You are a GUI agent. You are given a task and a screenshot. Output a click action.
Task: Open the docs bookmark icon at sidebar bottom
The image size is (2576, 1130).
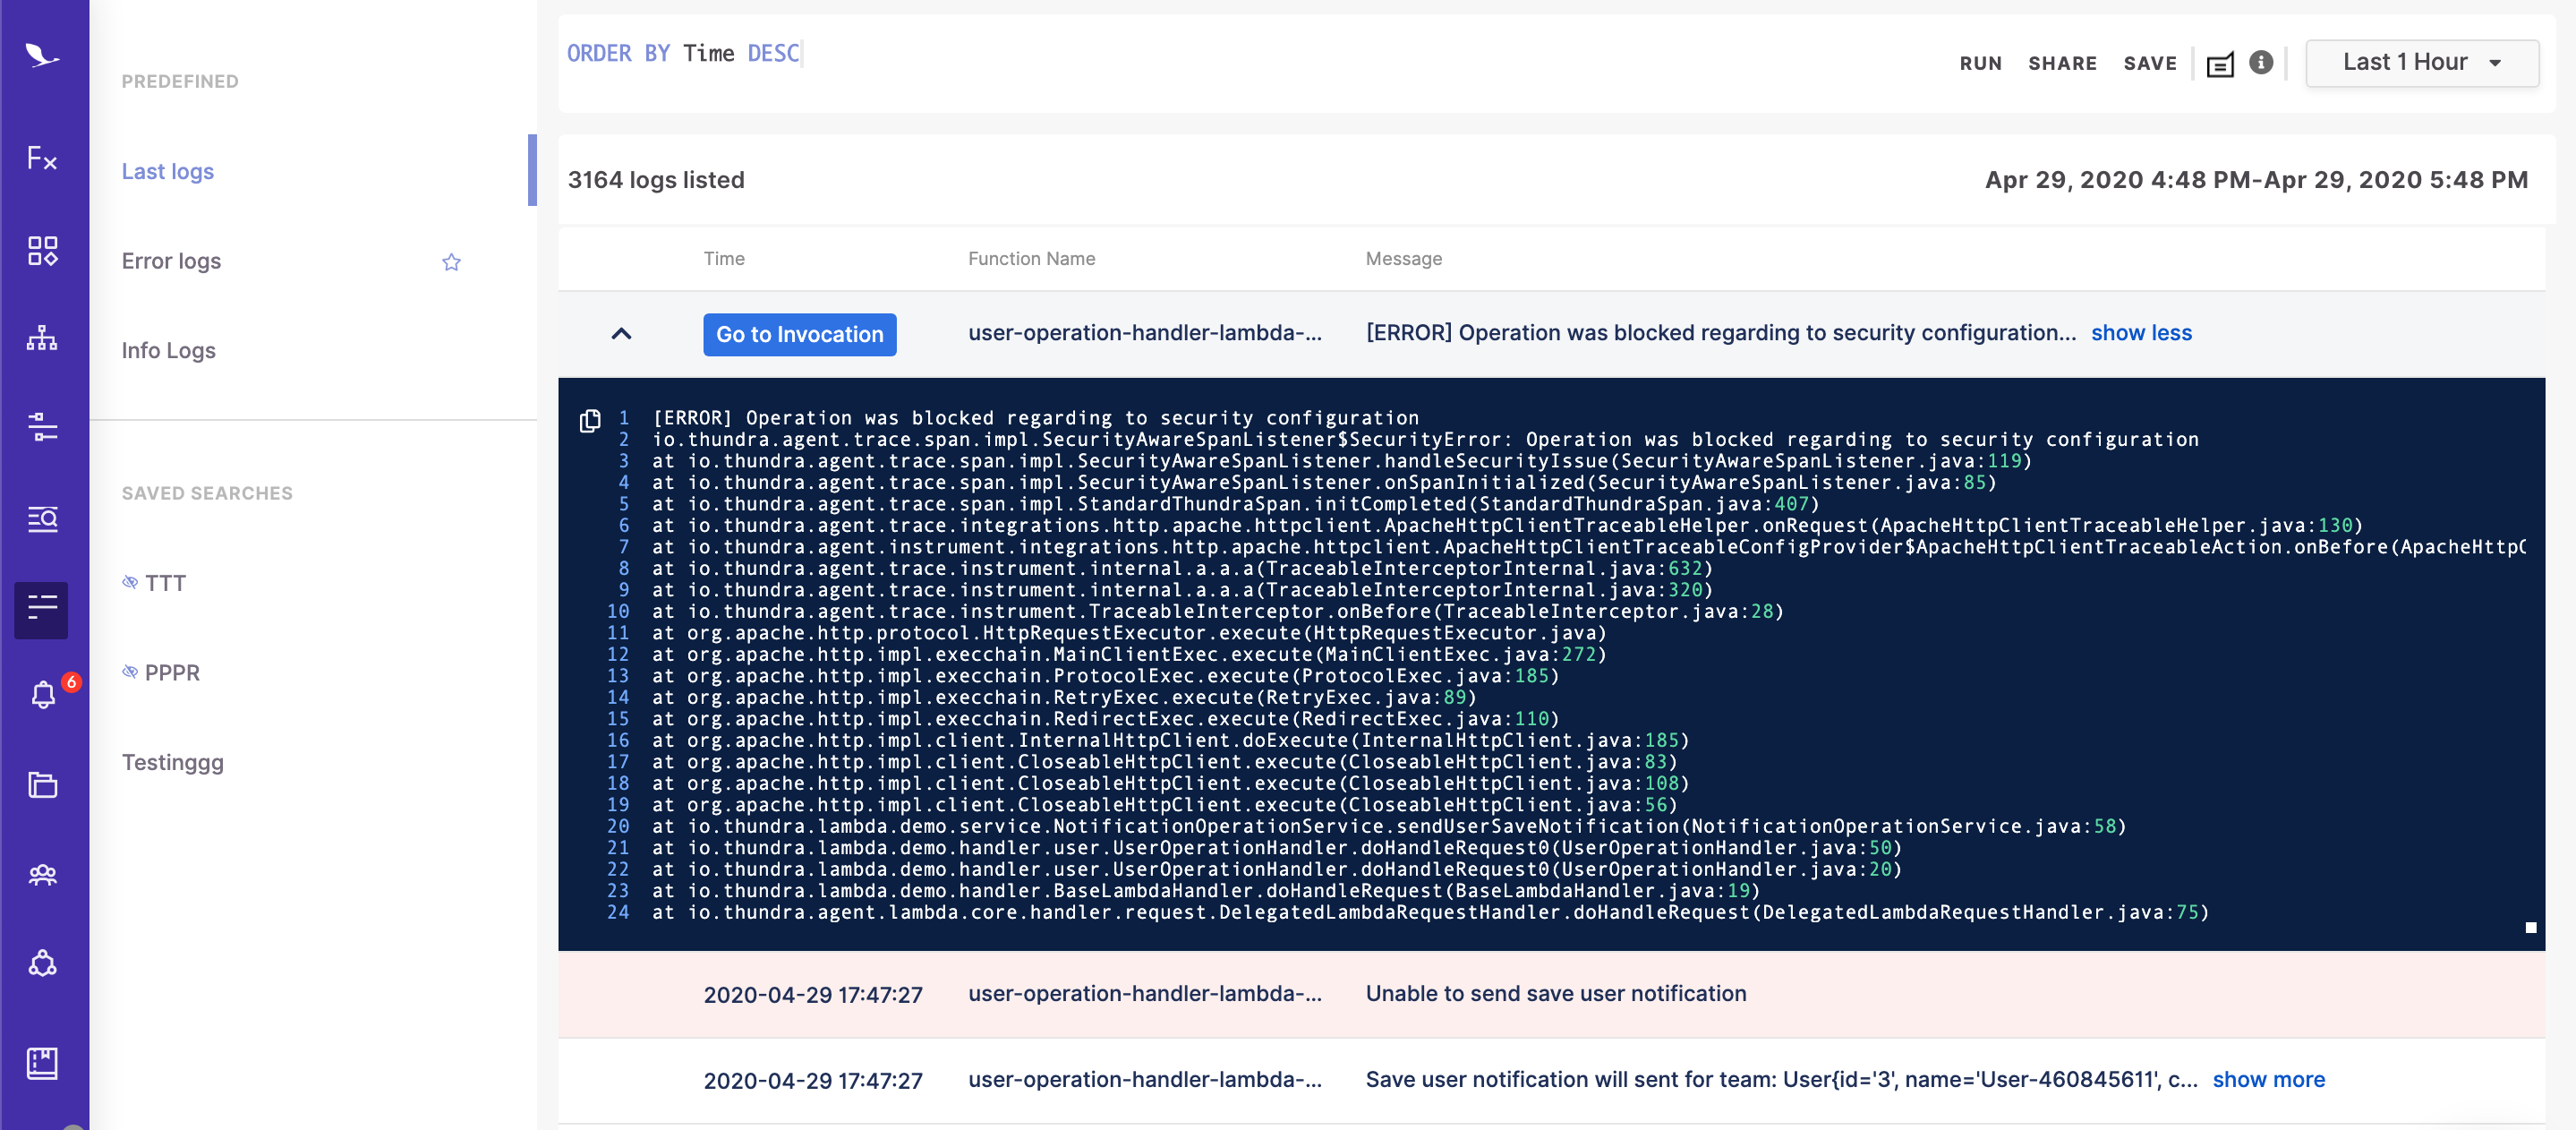tap(42, 1062)
